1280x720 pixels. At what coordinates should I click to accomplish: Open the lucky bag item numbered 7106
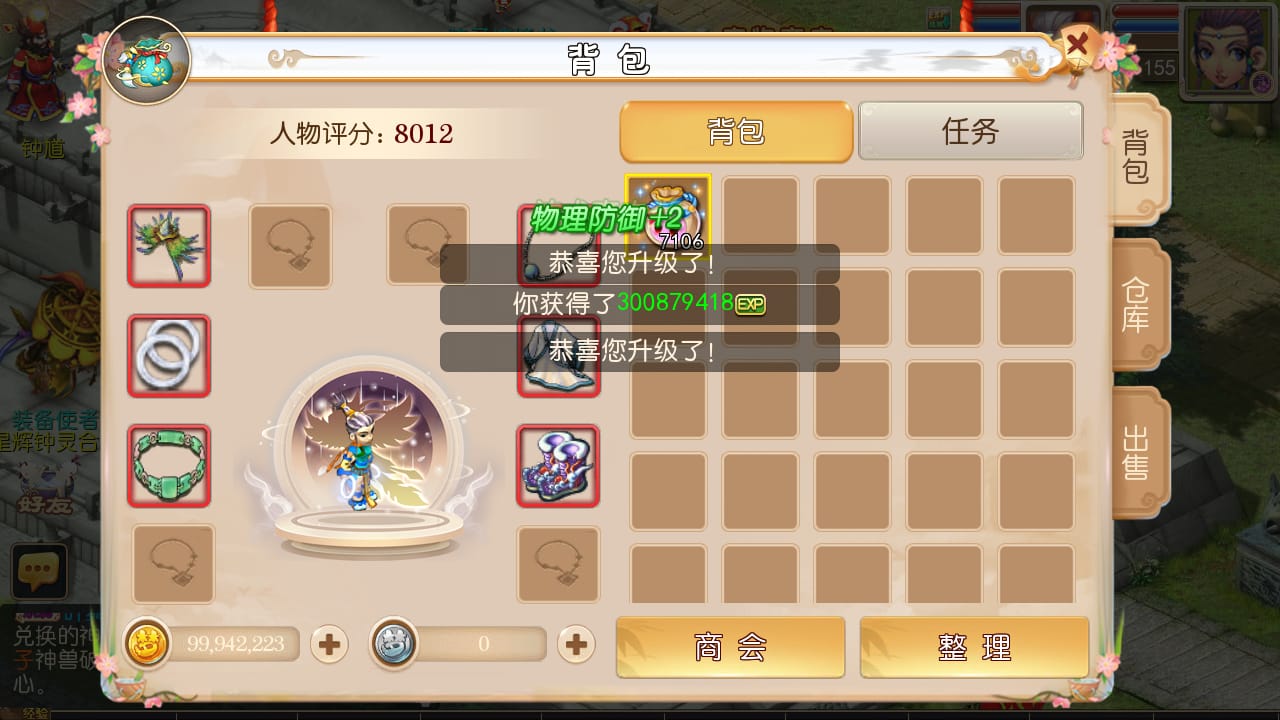tap(668, 213)
